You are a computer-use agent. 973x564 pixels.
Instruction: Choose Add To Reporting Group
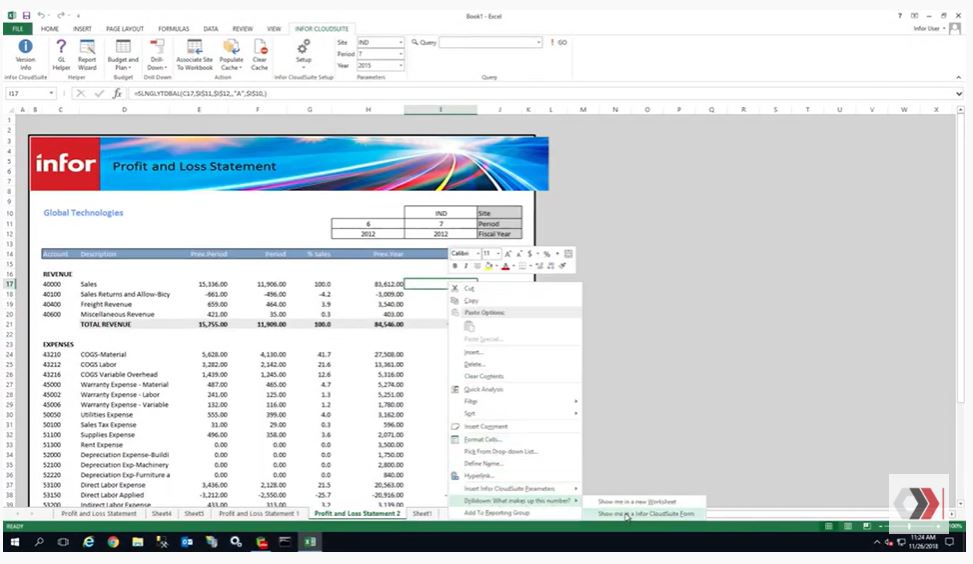[515, 513]
